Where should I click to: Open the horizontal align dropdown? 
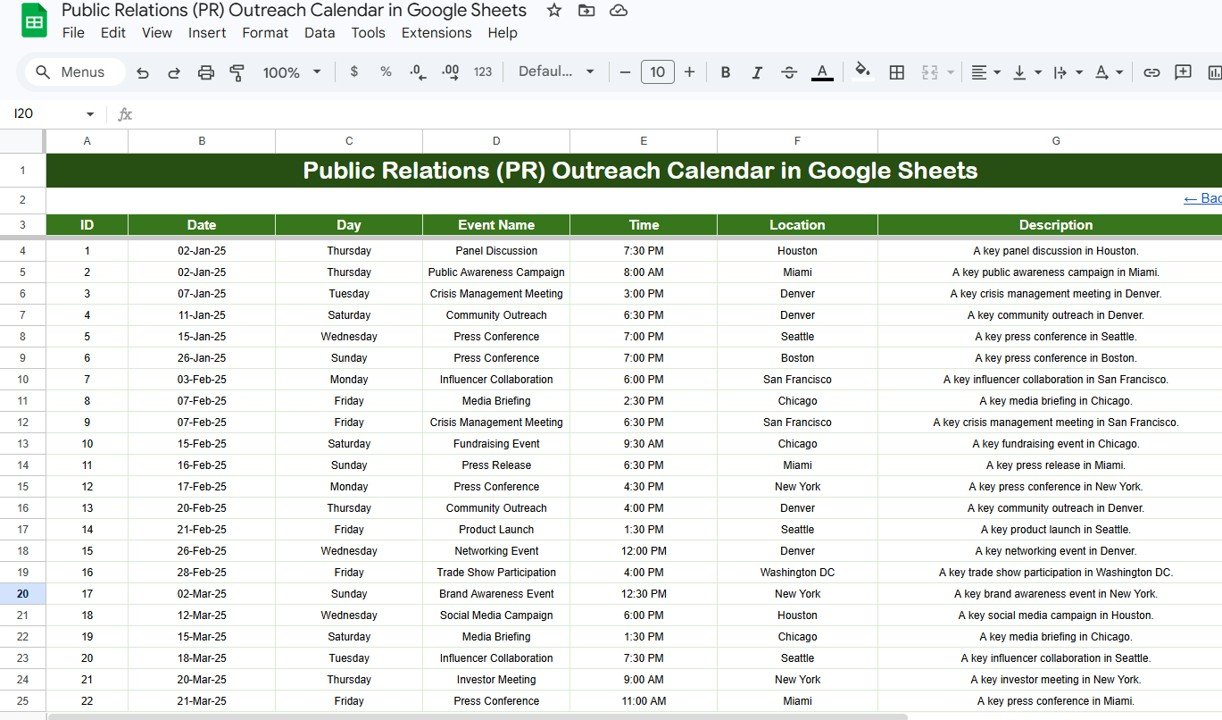click(983, 72)
